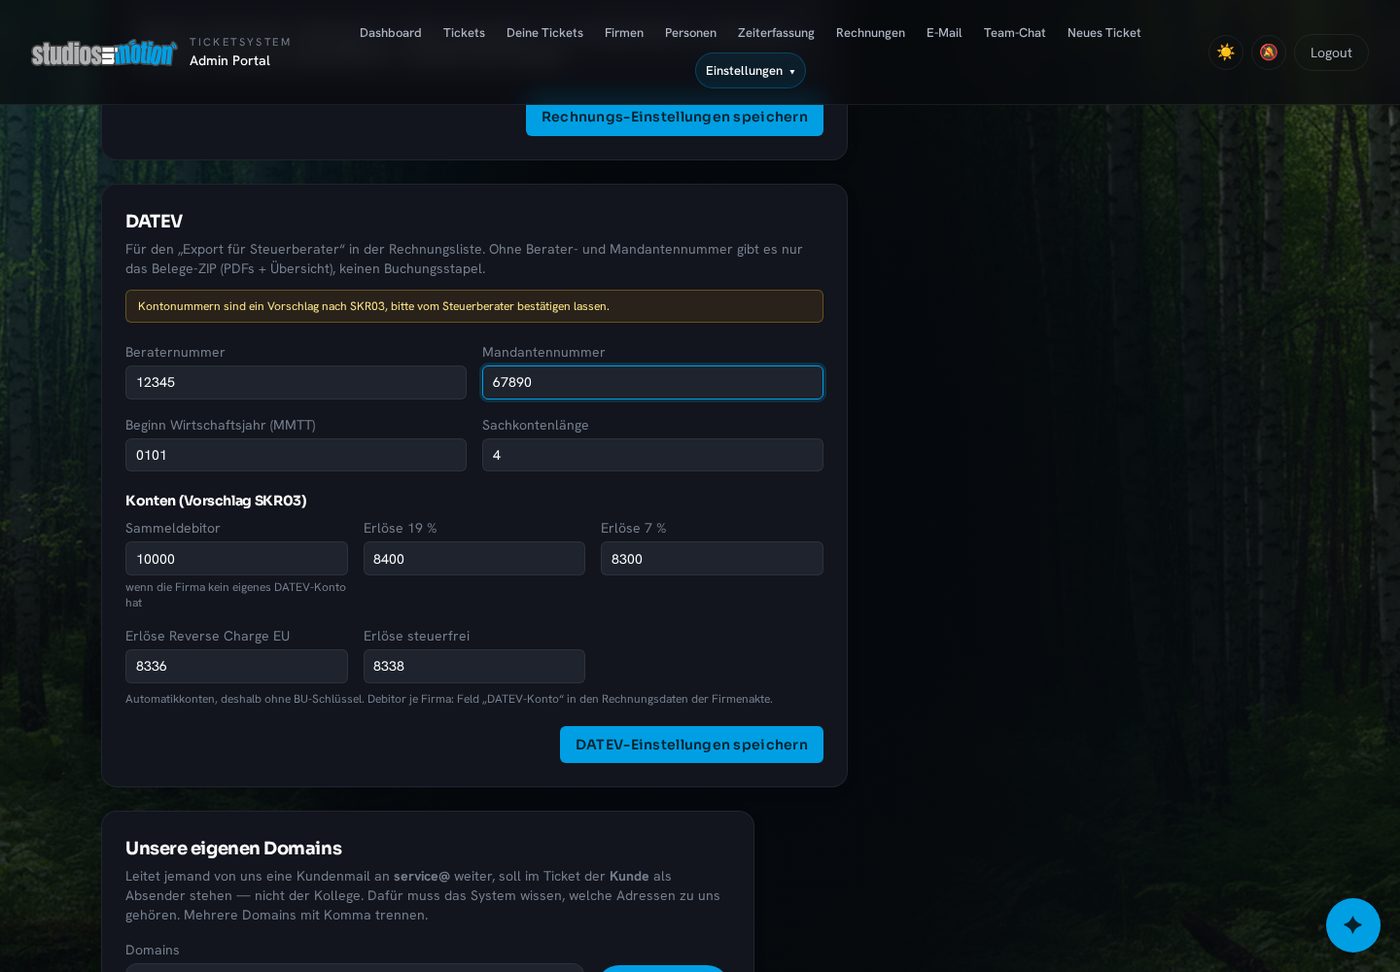The height and width of the screenshot is (972, 1400).
Task: Go to the Tickets page
Action: pos(464,33)
